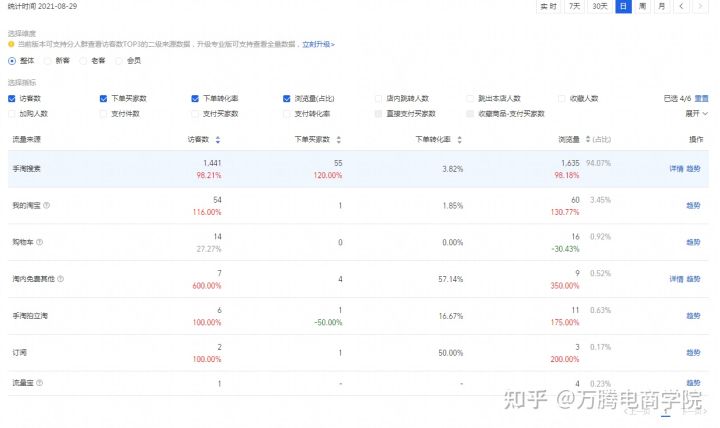Sort table by 浏览量 column arrows

pos(588,139)
